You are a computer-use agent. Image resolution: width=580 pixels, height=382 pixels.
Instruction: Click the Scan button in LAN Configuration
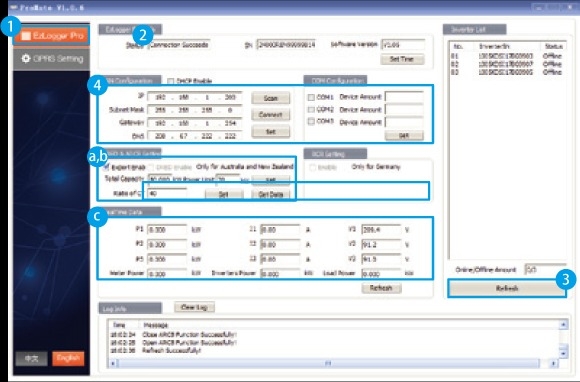point(270,98)
